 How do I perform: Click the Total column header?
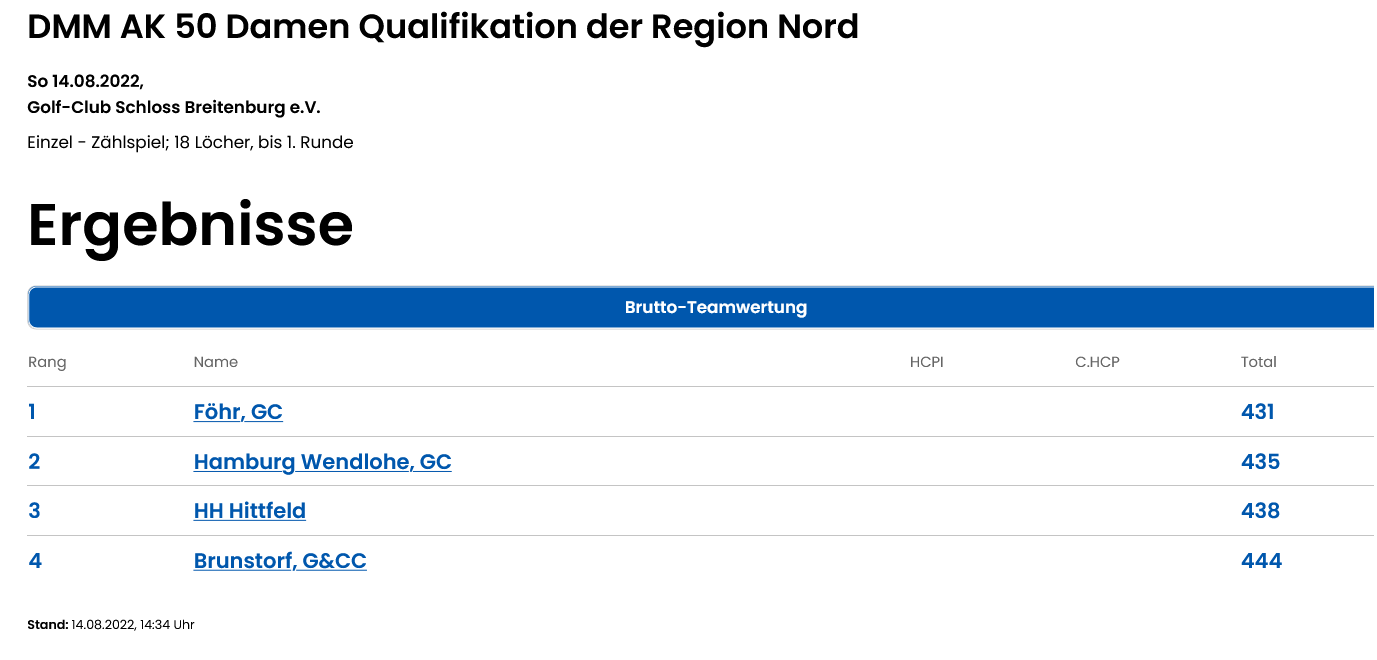[x=1259, y=362]
